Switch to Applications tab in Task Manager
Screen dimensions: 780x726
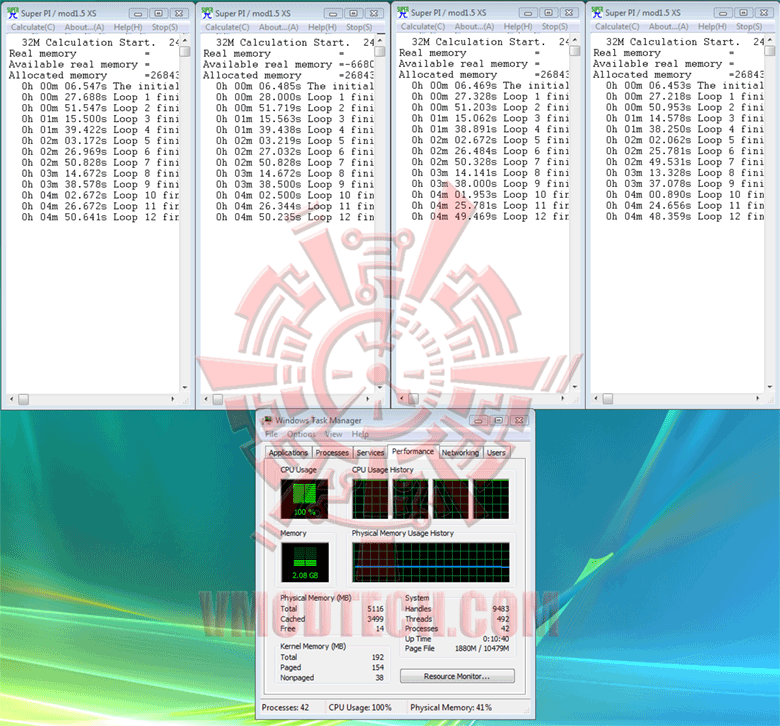[x=288, y=453]
